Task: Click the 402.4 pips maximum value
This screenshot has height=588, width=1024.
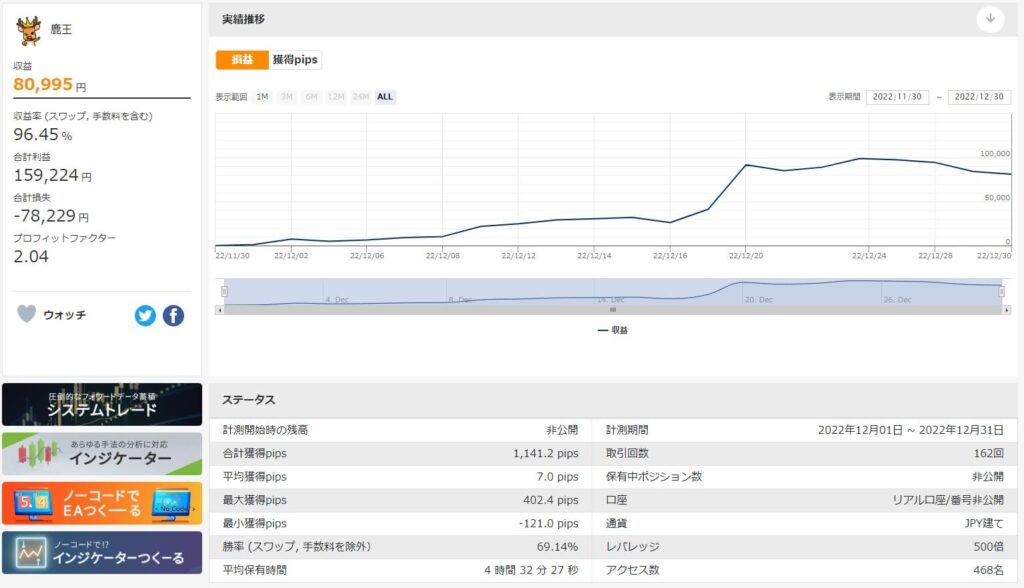Action: point(551,500)
